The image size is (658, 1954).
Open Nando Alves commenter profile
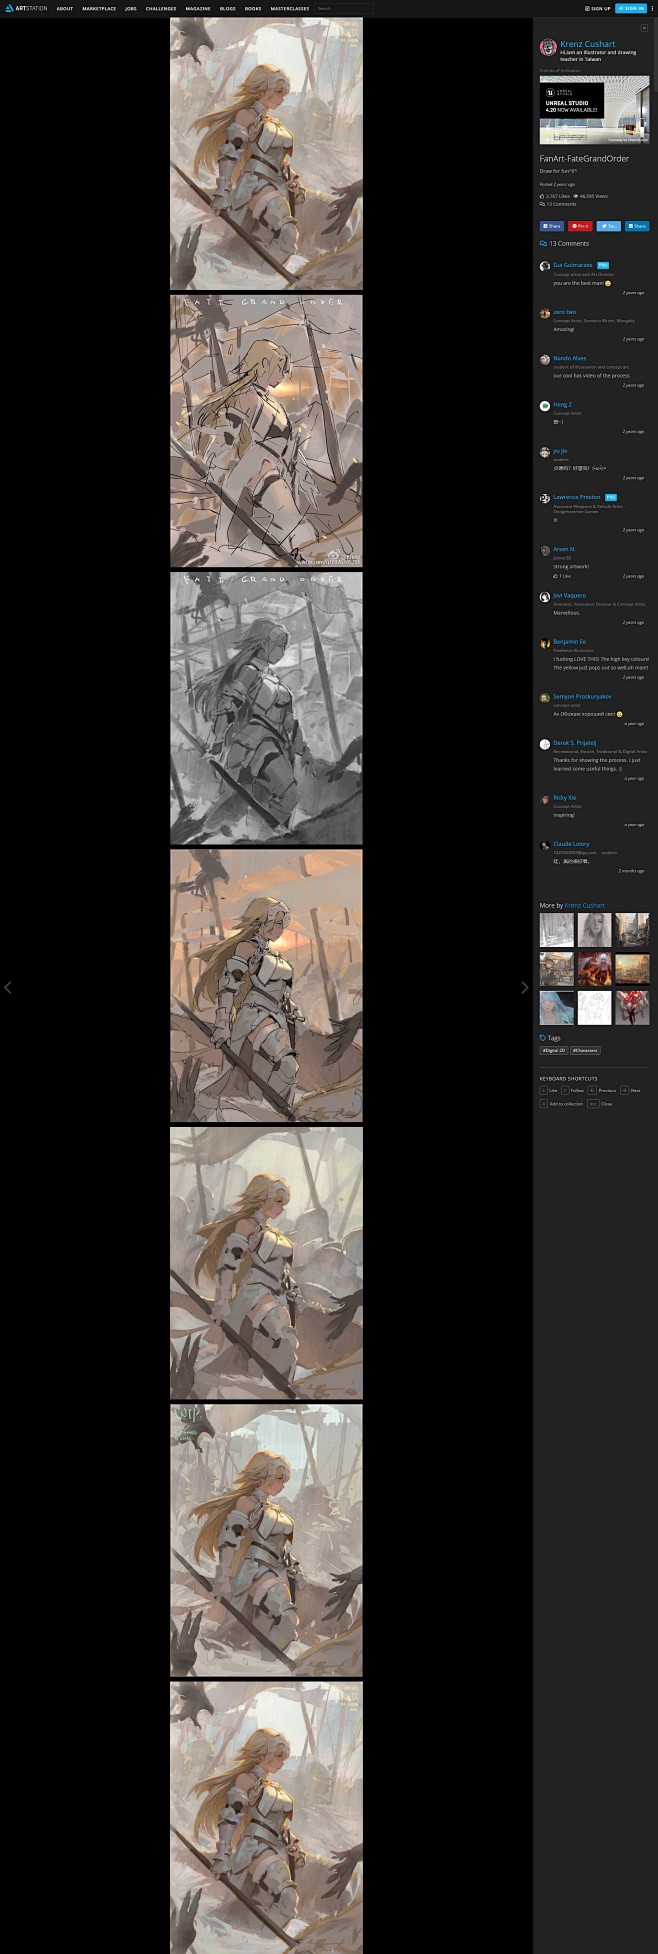point(570,358)
